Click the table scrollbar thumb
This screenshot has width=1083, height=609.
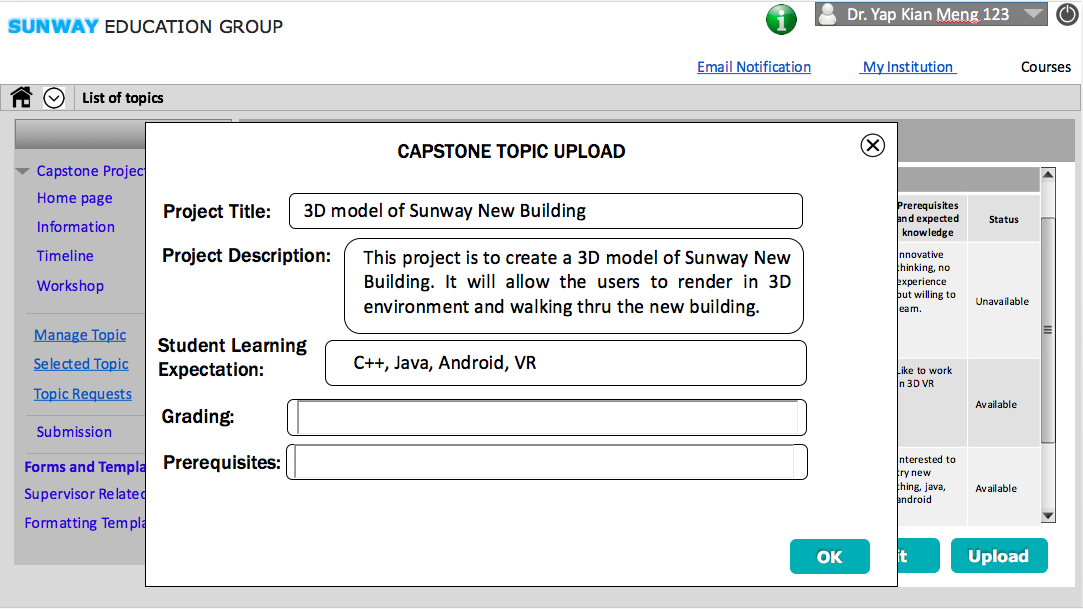[x=1048, y=330]
